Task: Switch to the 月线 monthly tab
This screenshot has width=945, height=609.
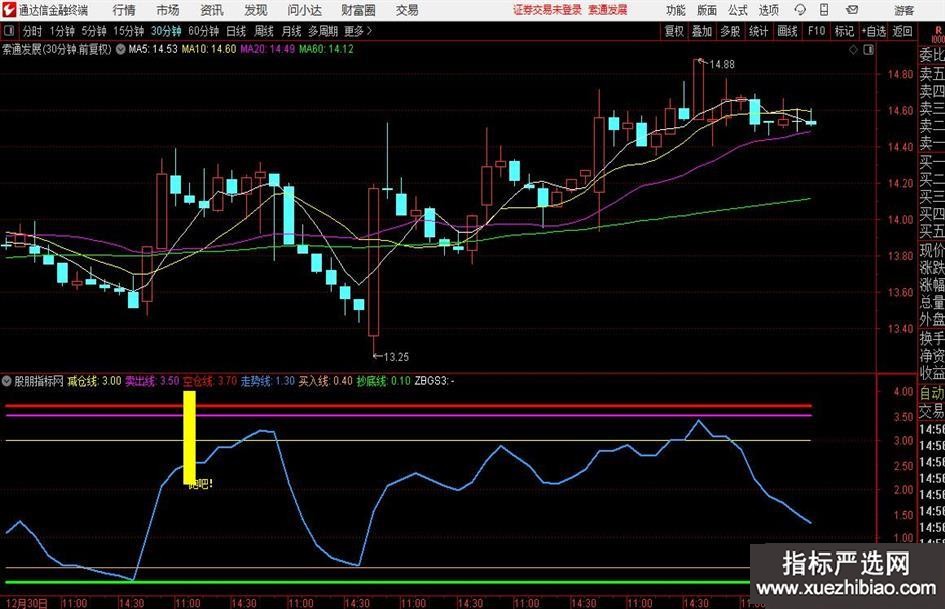Action: click(291, 31)
